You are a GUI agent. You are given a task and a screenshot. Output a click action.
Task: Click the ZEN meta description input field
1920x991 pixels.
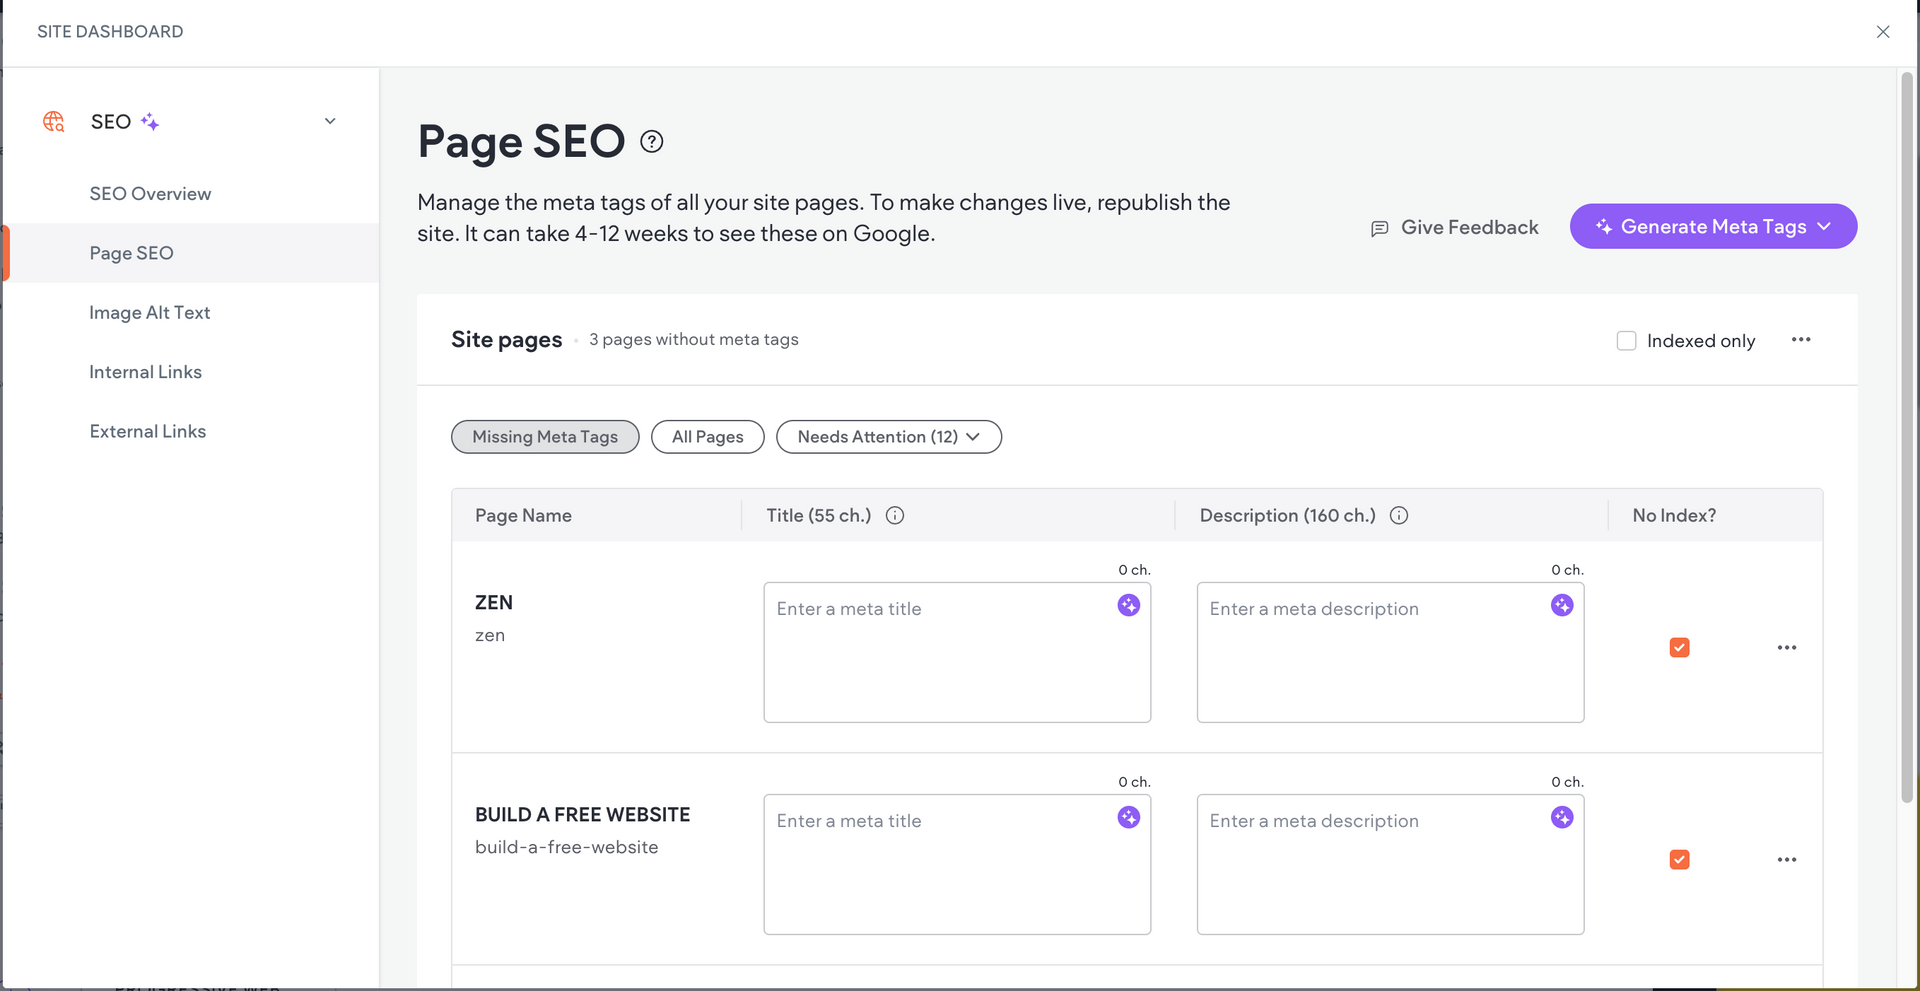1389,652
